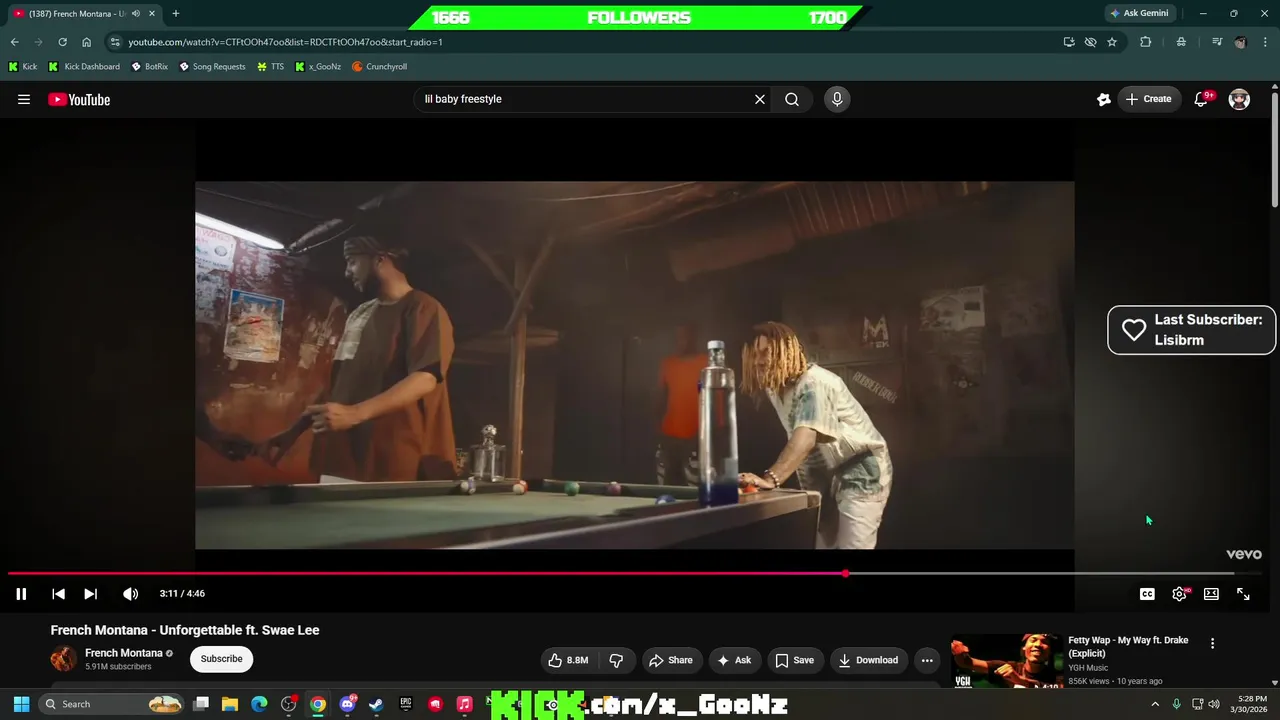Open media controls in Chrome toolbar
This screenshot has height=720, width=1280.
pyautogui.click(x=1216, y=42)
